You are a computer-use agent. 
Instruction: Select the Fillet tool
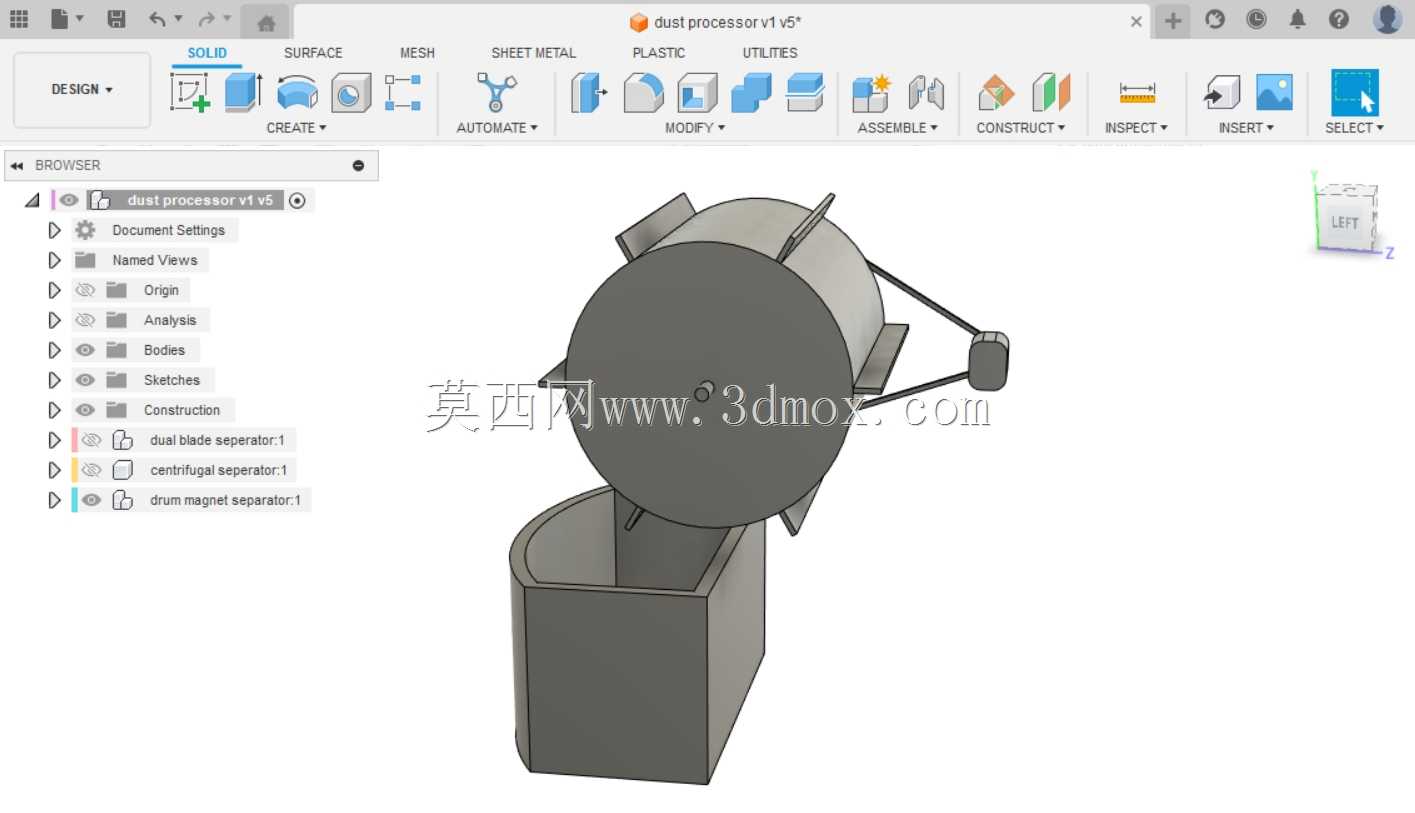pyautogui.click(x=643, y=93)
